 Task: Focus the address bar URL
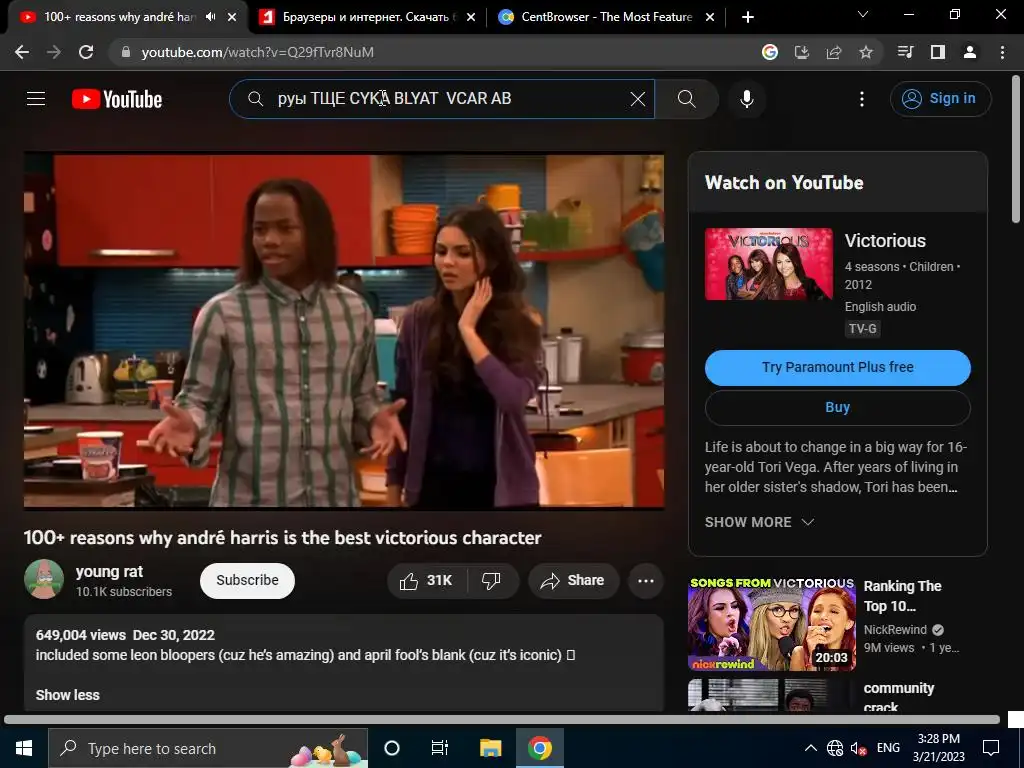(x=257, y=52)
